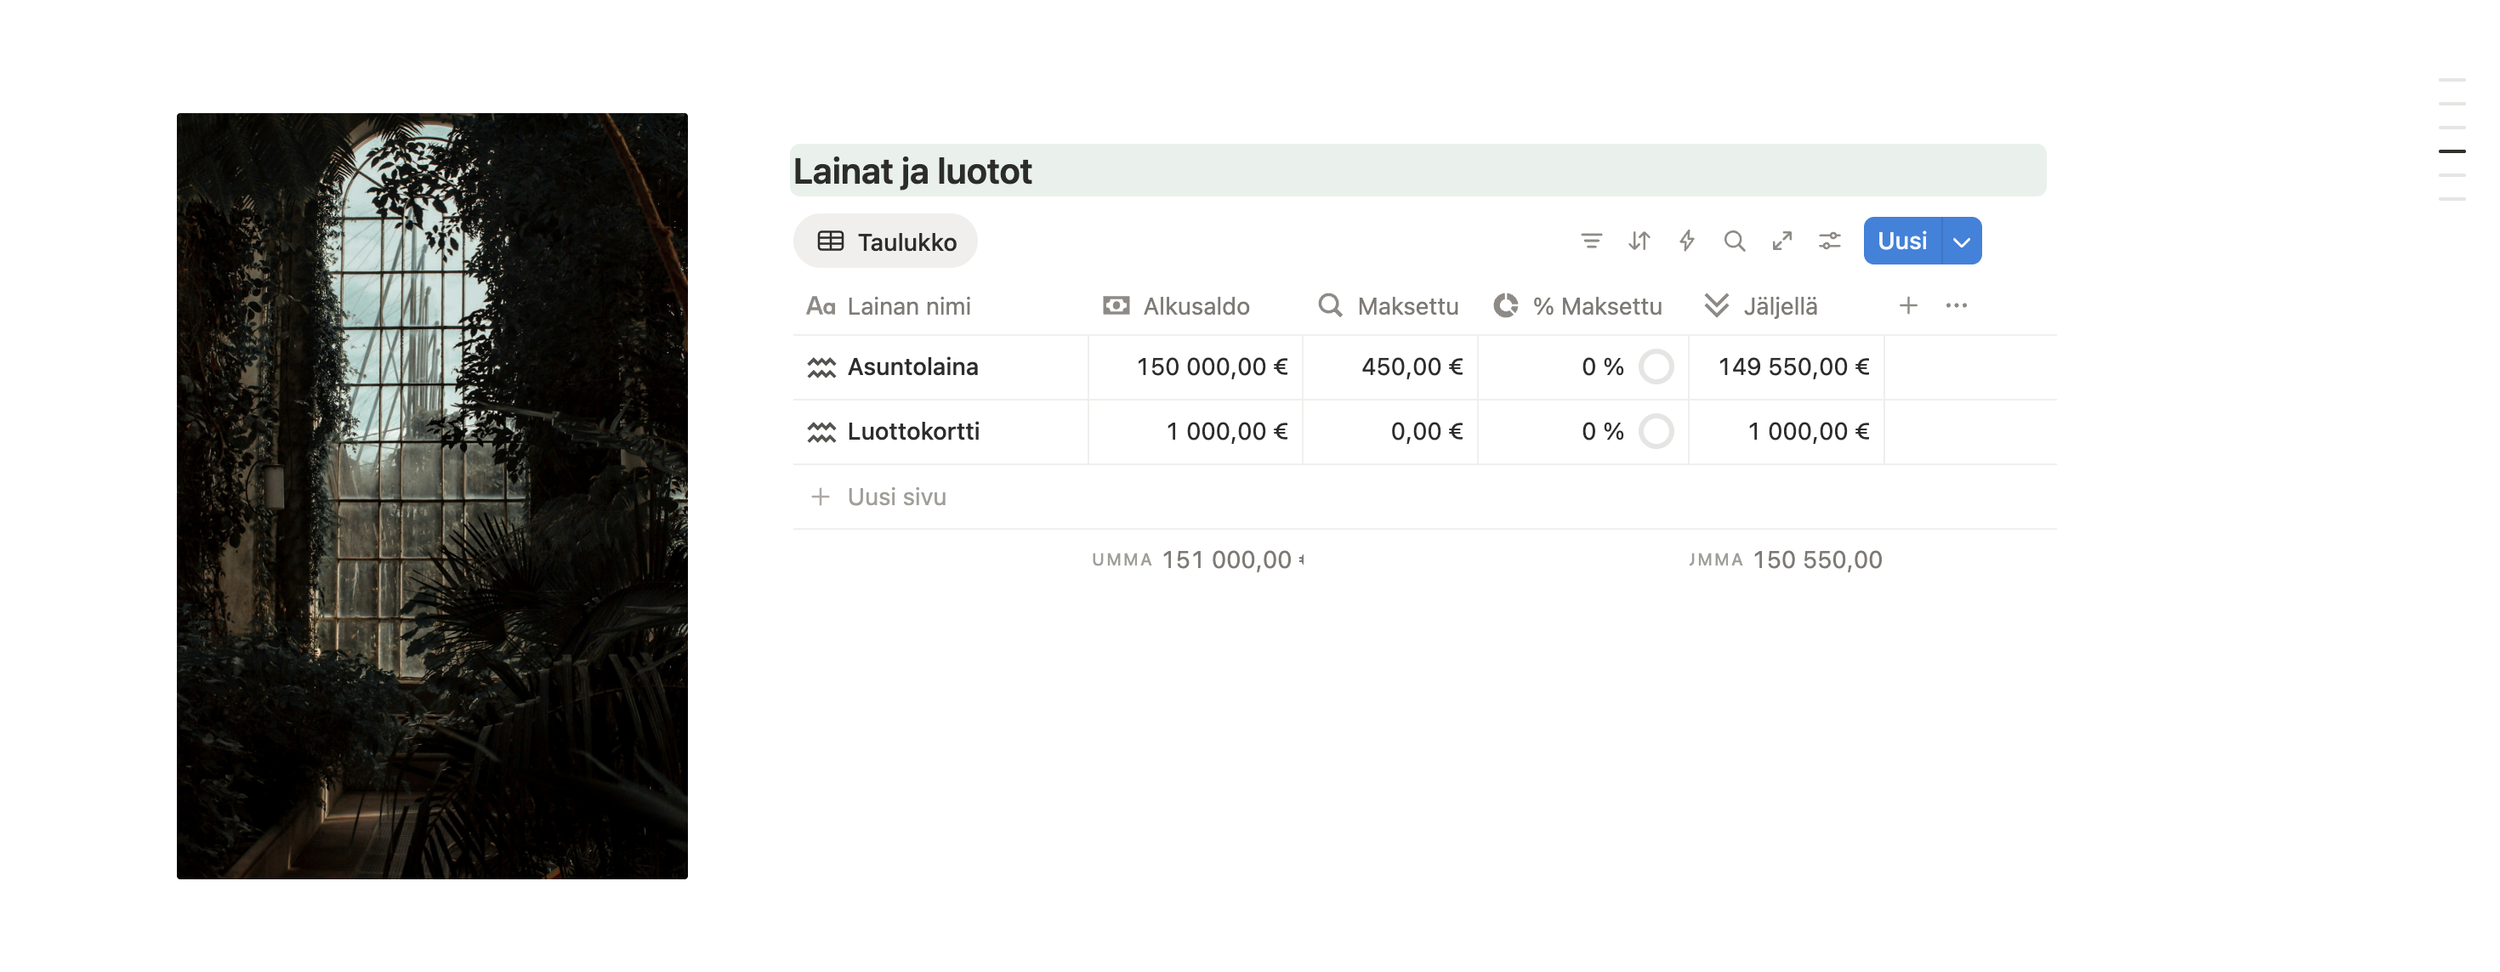
Task: Open the dropdown arrow next to Uusi
Action: coord(1960,240)
